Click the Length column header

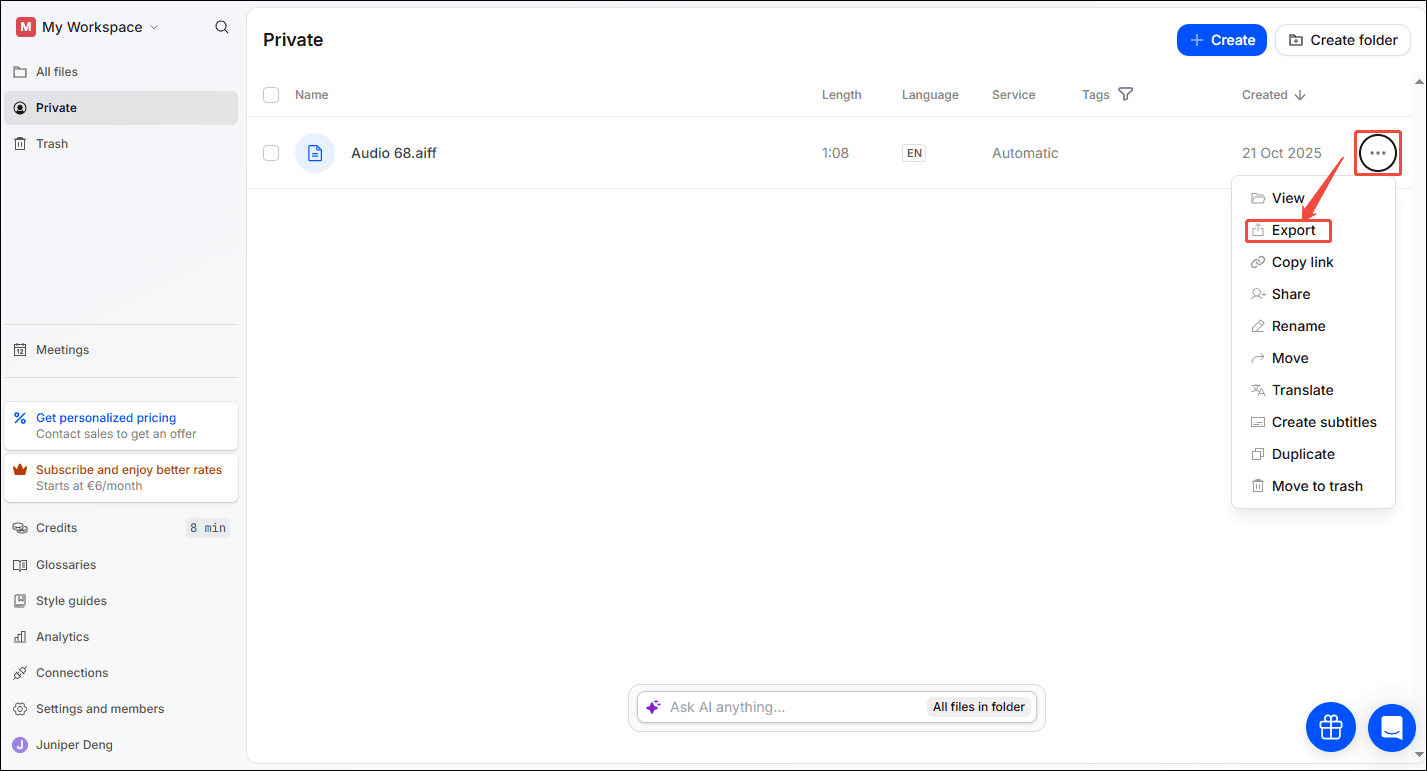842,95
